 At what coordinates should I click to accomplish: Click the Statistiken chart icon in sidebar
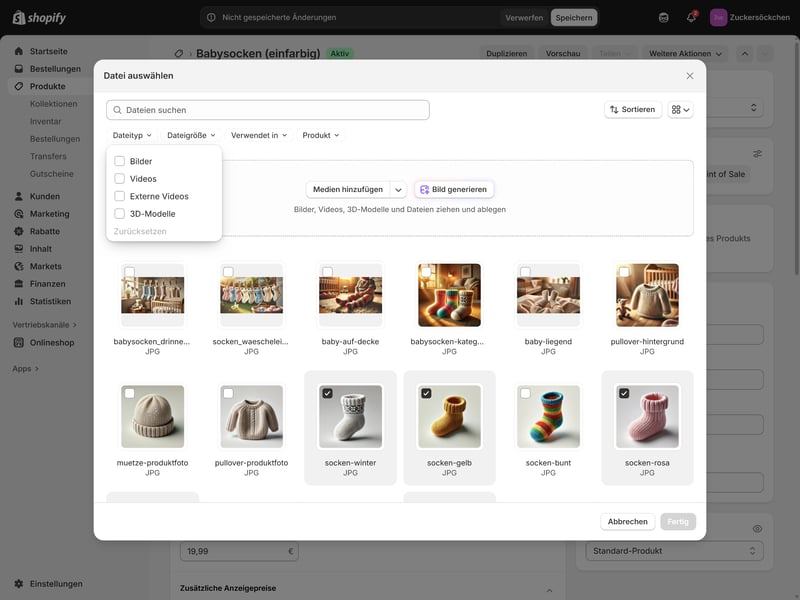[19, 301]
